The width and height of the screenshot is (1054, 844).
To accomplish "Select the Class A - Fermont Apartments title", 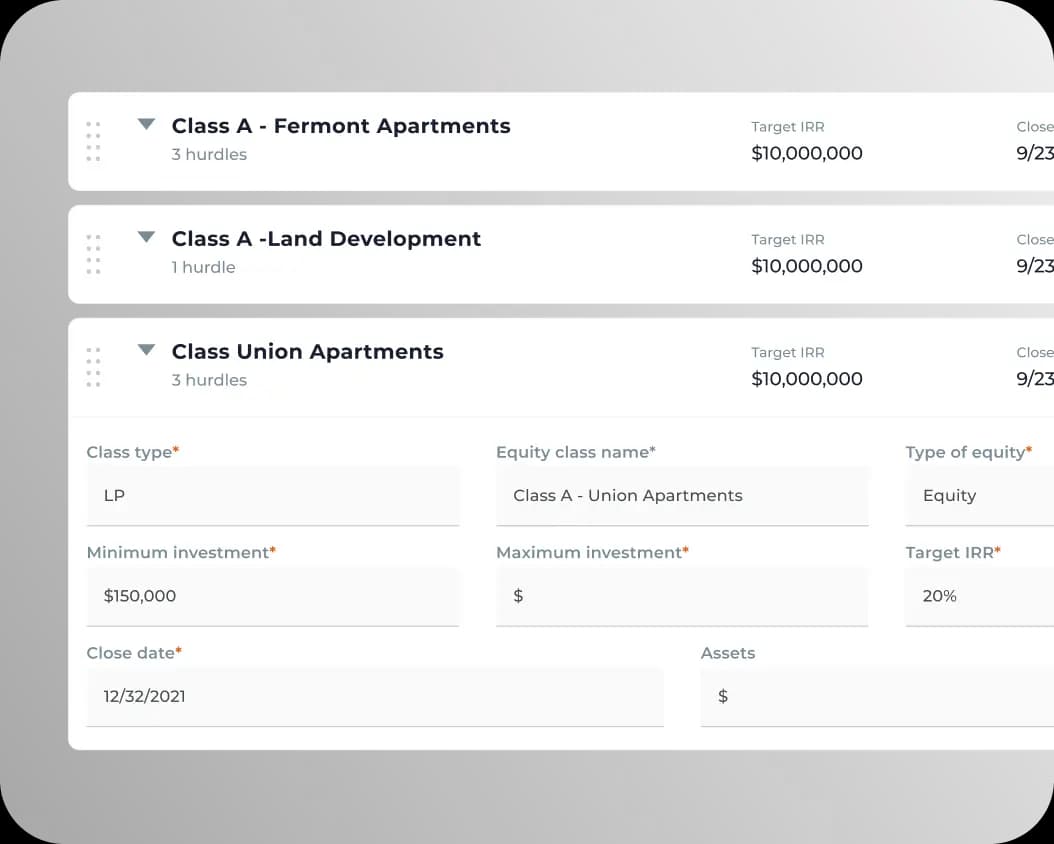I will coord(341,126).
